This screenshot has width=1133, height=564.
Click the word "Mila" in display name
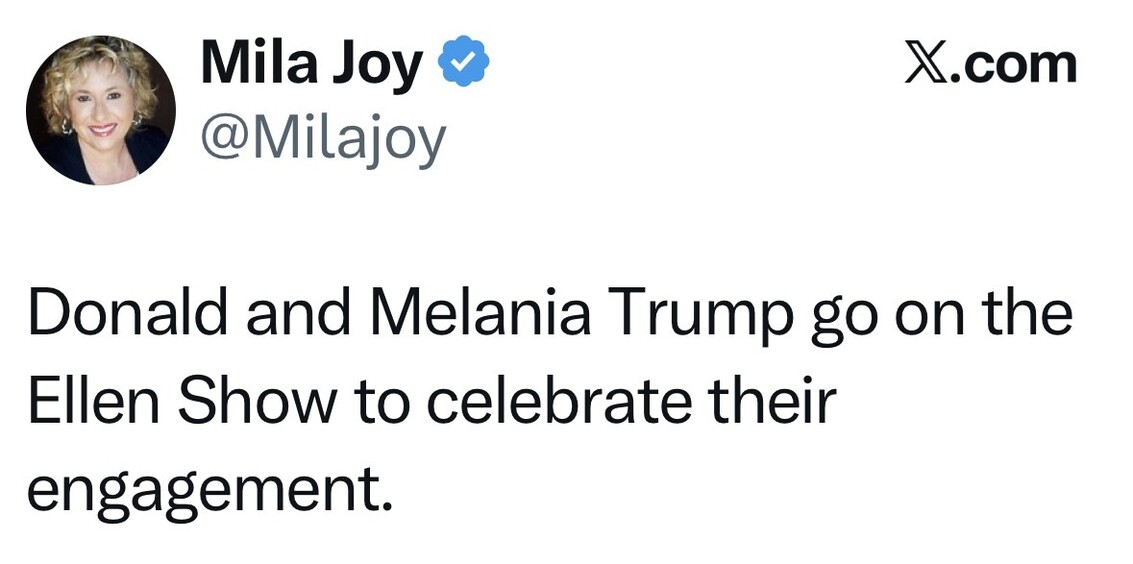point(259,64)
